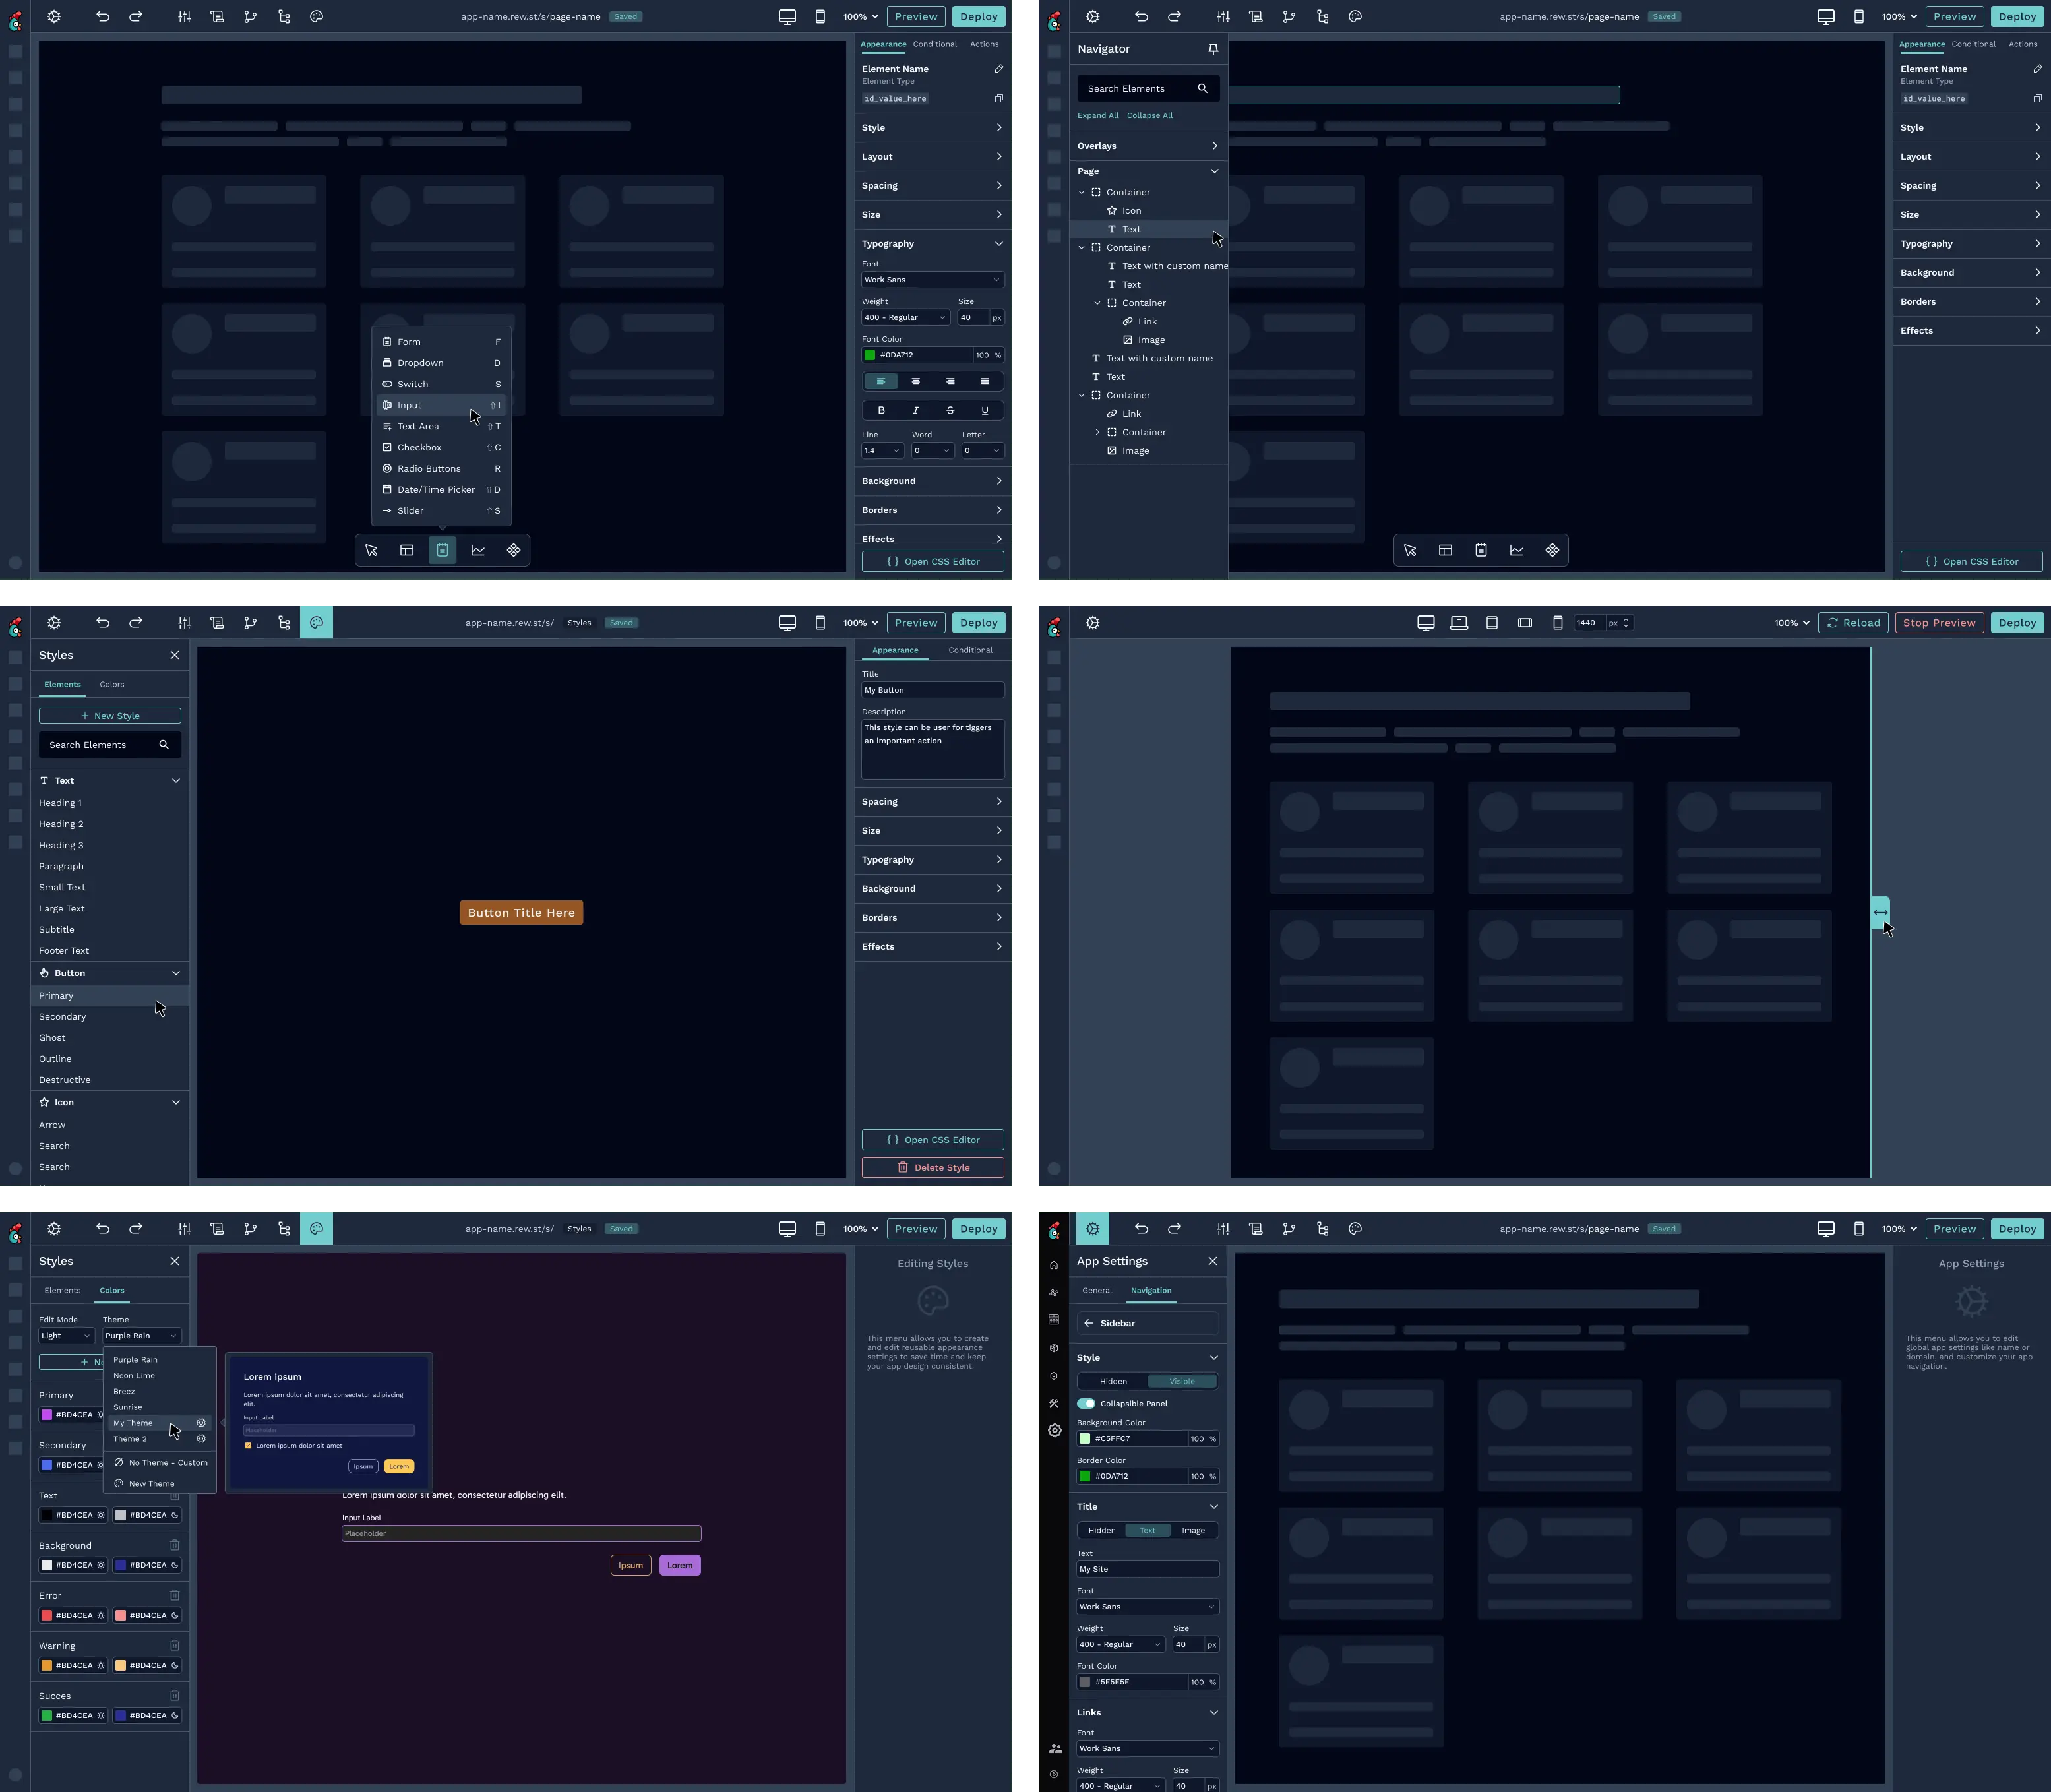
Task: Tick the 'Lorem ipsum dolor sit amet' checkbox
Action: [x=248, y=1445]
